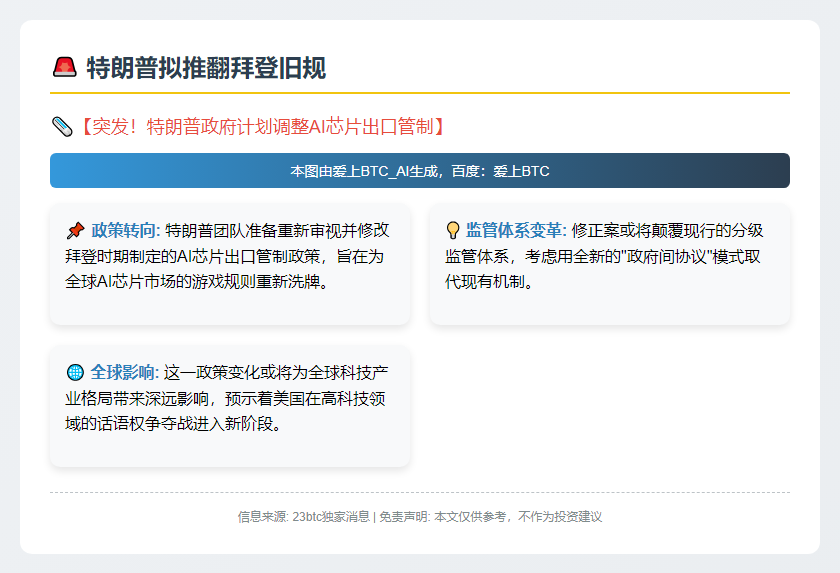Image resolution: width=840 pixels, height=573 pixels.
Task: Click the 监管体系变革 heading label
Action: click(516, 230)
